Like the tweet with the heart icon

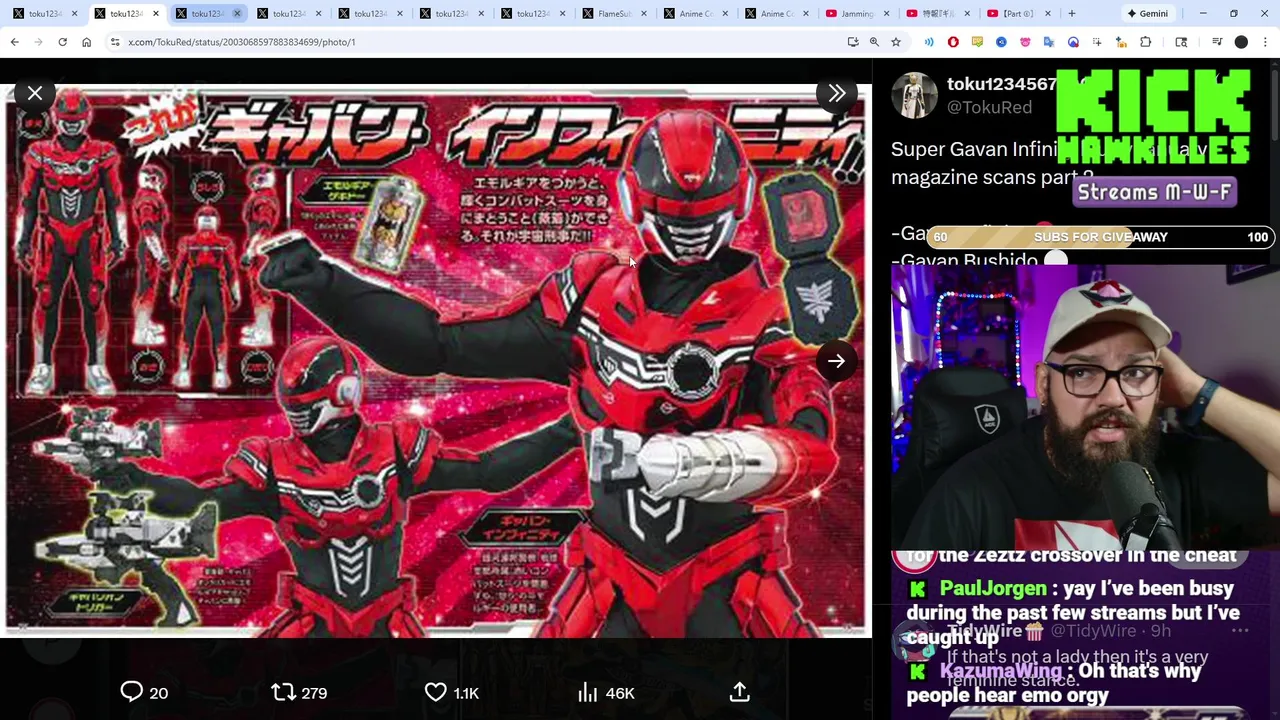[436, 692]
